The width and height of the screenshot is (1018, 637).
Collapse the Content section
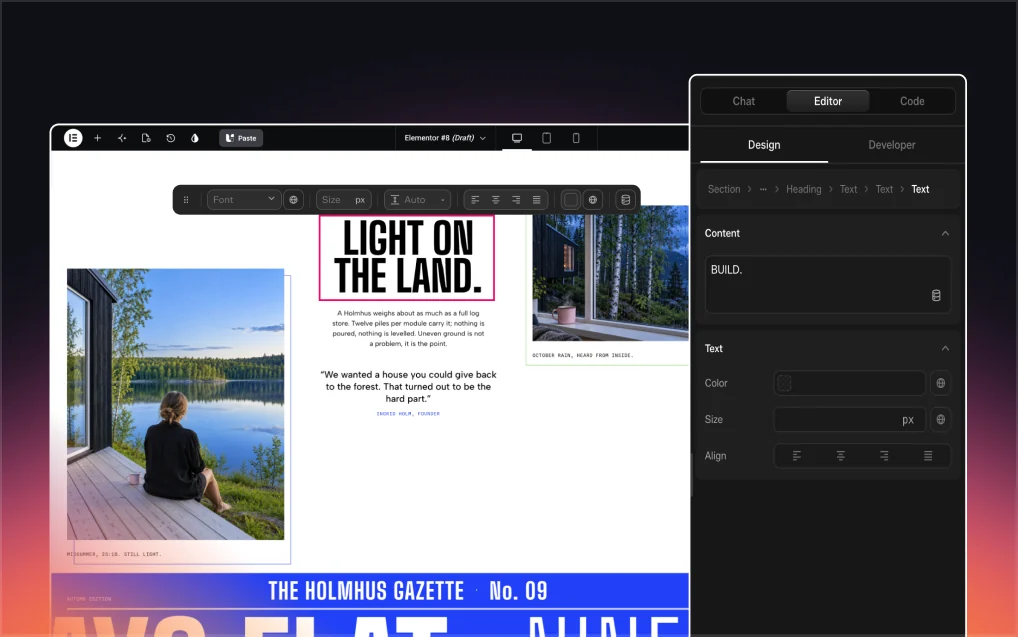click(945, 233)
